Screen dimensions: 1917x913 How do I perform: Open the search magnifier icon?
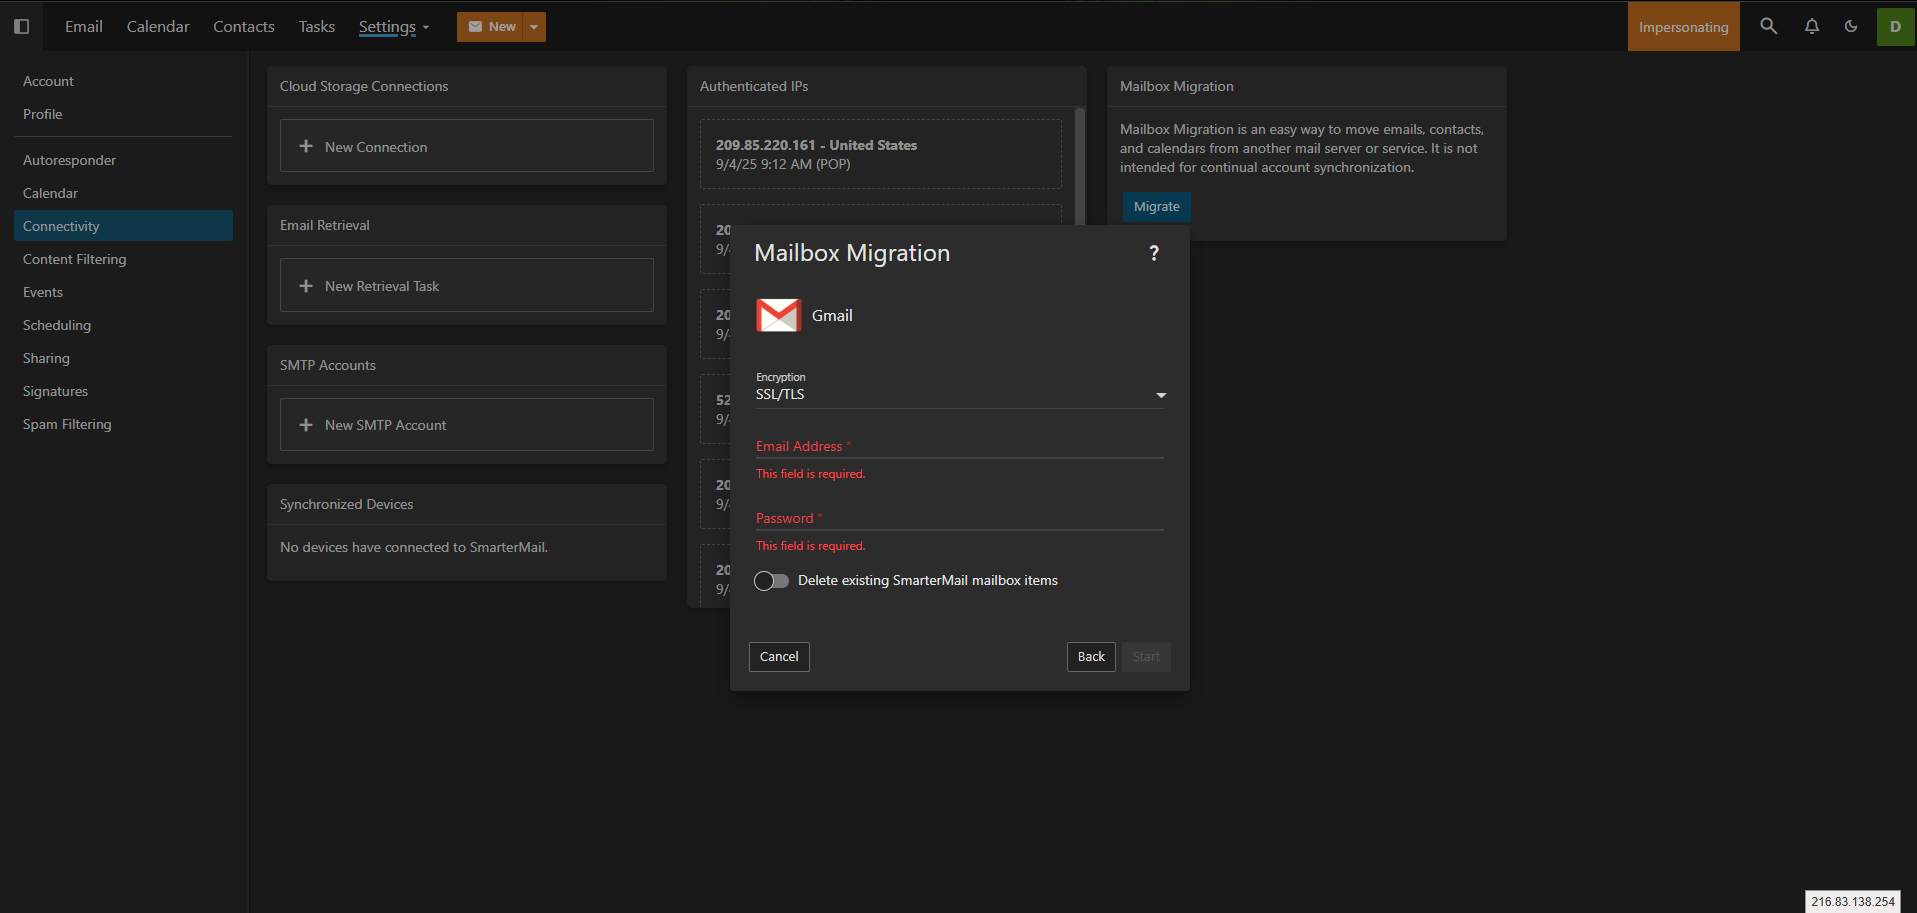click(1768, 27)
